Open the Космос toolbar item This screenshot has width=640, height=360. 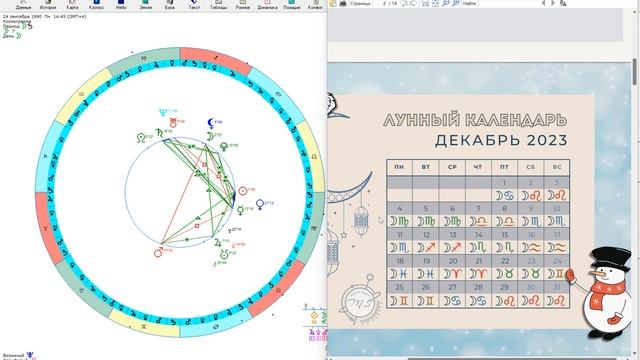(x=96, y=5)
